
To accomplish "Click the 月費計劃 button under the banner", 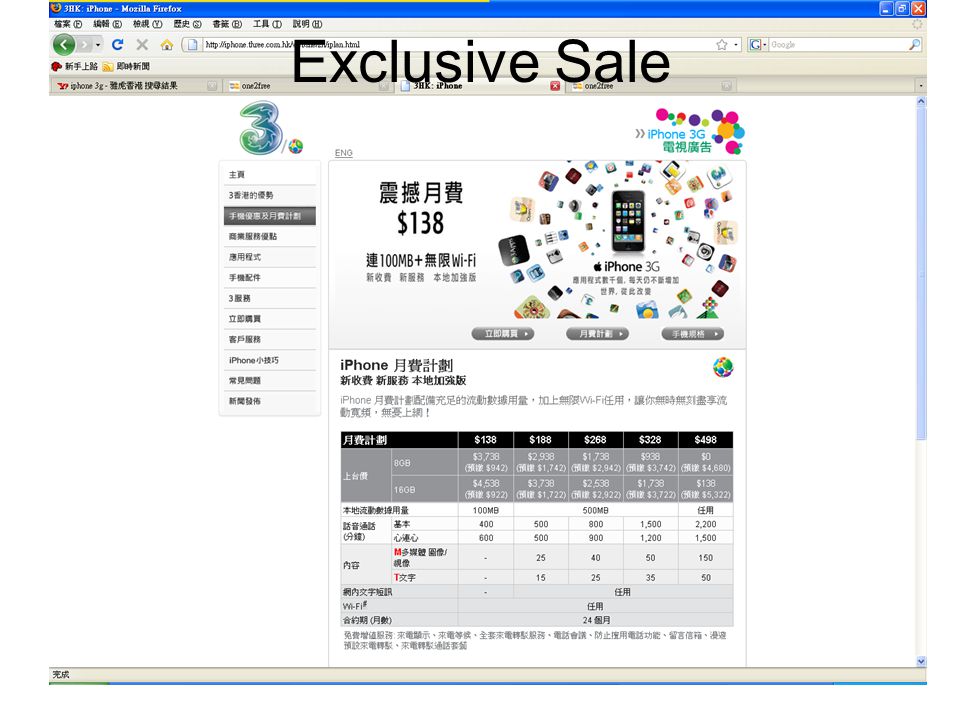I will click(597, 334).
